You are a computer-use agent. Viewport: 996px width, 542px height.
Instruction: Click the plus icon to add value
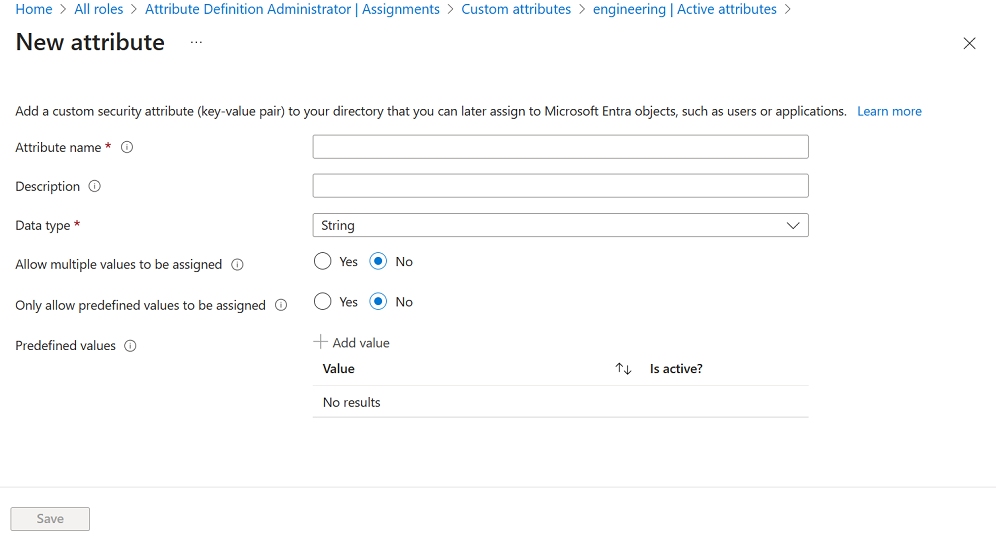[321, 342]
